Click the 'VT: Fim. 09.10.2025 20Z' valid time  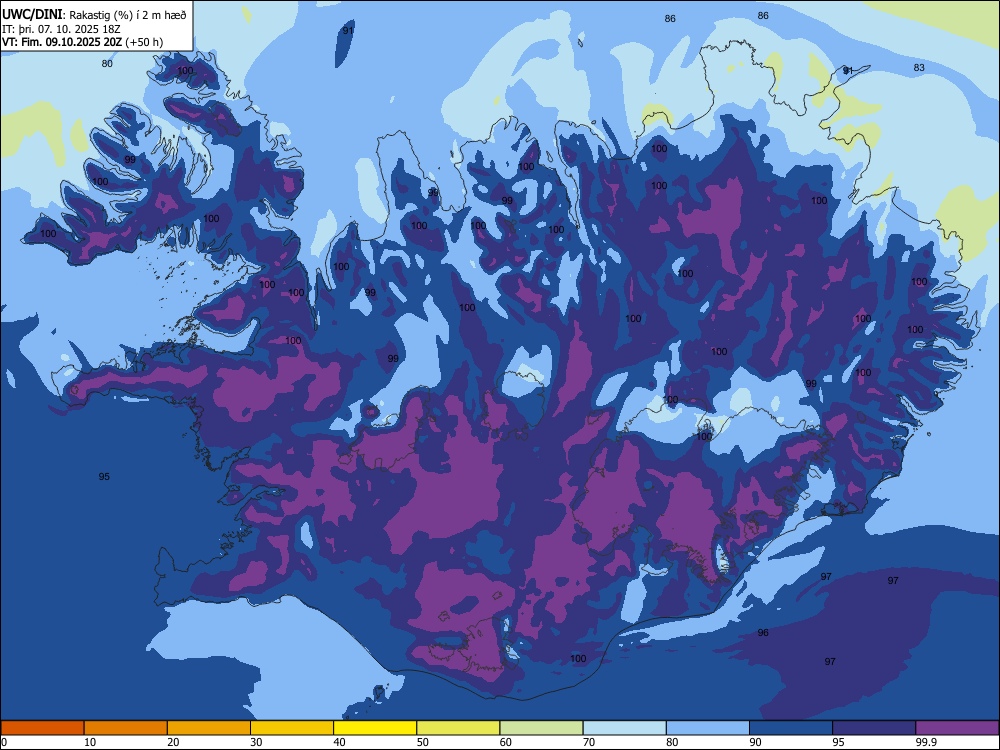coord(62,42)
